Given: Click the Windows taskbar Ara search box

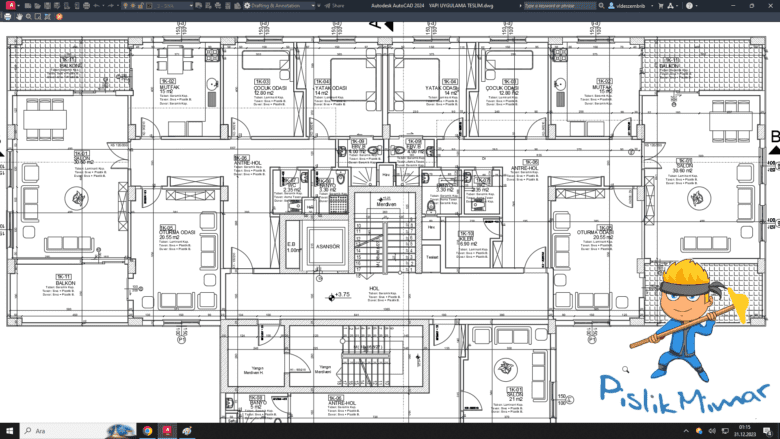Looking at the screenshot, I should coord(60,430).
